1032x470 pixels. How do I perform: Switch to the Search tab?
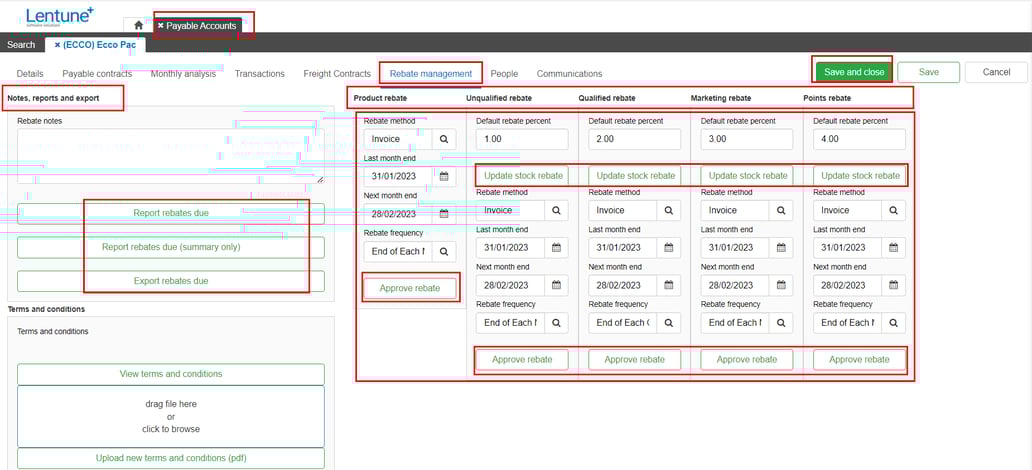(x=21, y=45)
